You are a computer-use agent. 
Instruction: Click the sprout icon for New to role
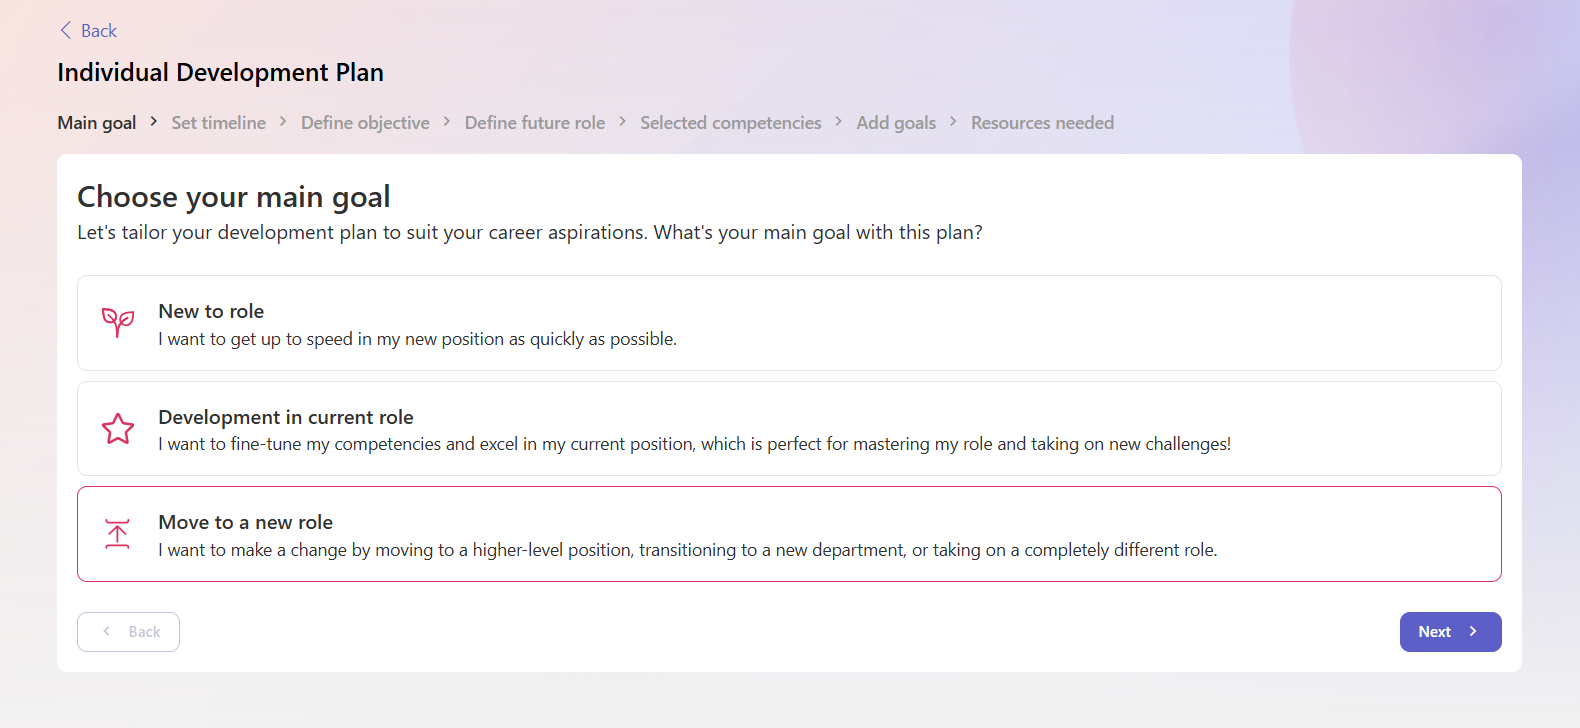point(118,322)
